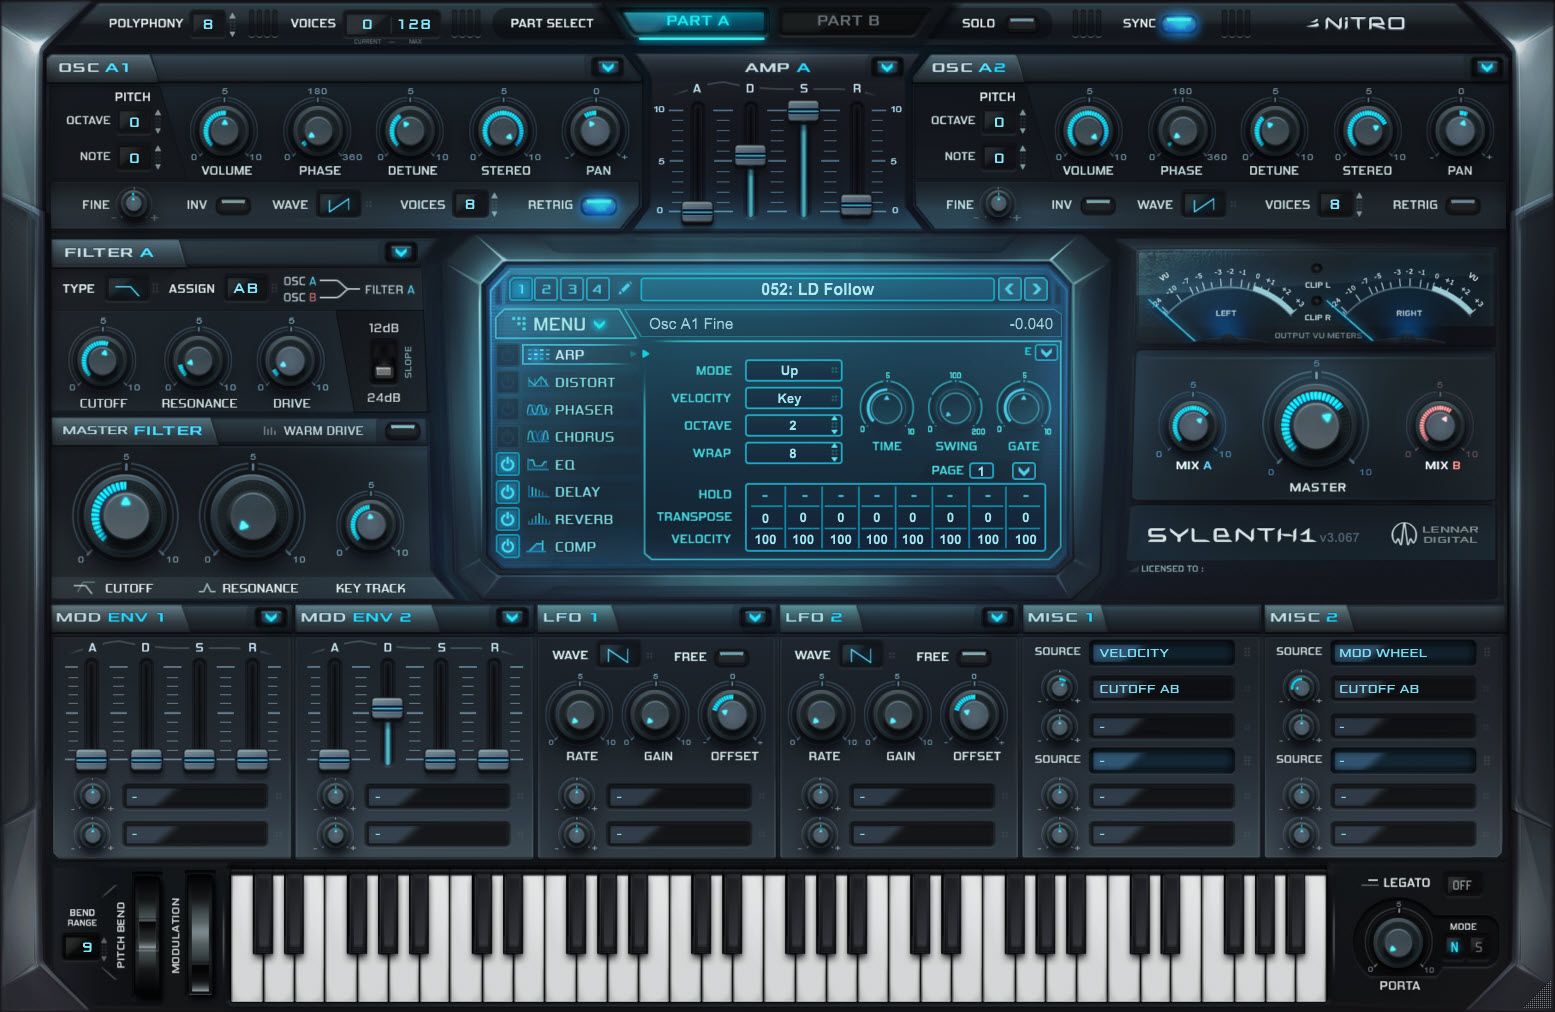Viewport: 1555px width, 1012px height.
Task: Select portamento mode N button
Action: coord(1454,947)
